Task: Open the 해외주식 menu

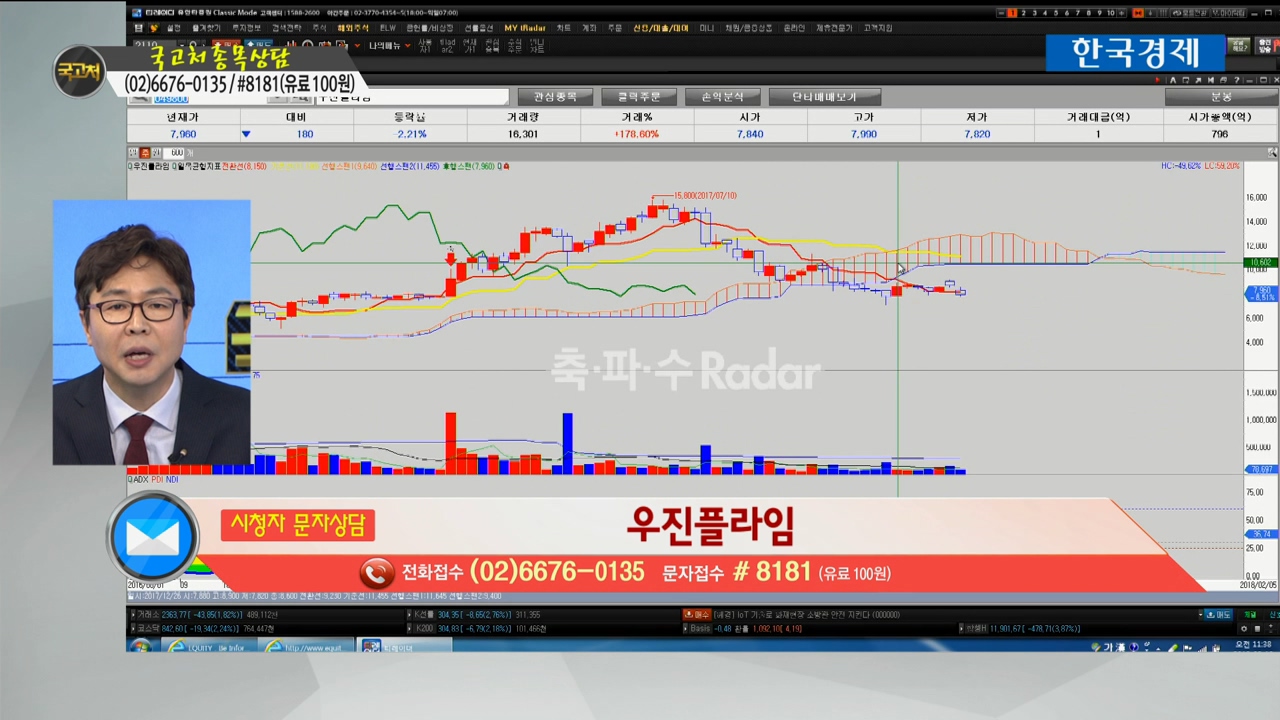Action: coord(351,28)
